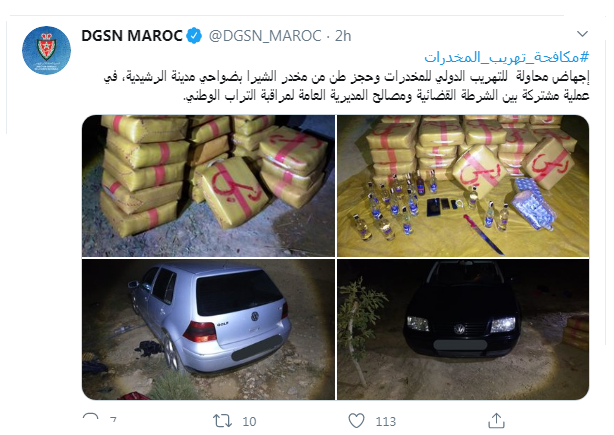Open the photo with bottles and knife
Viewport: 614px width, 435px height.
pos(463,186)
